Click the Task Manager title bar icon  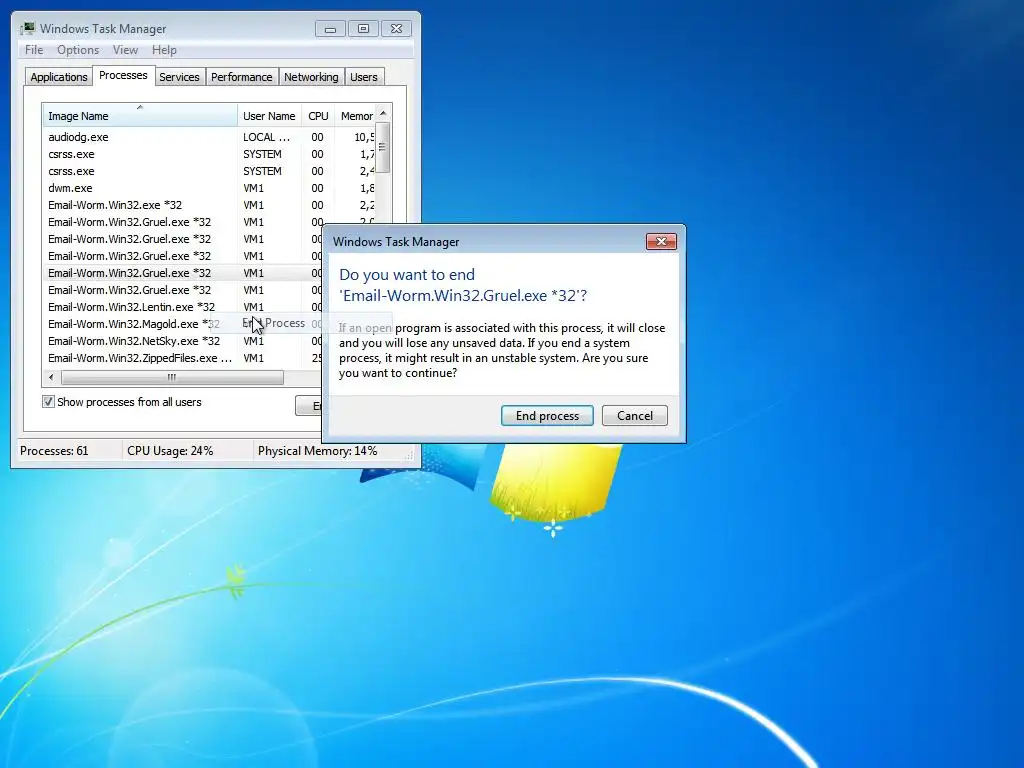tap(27, 28)
